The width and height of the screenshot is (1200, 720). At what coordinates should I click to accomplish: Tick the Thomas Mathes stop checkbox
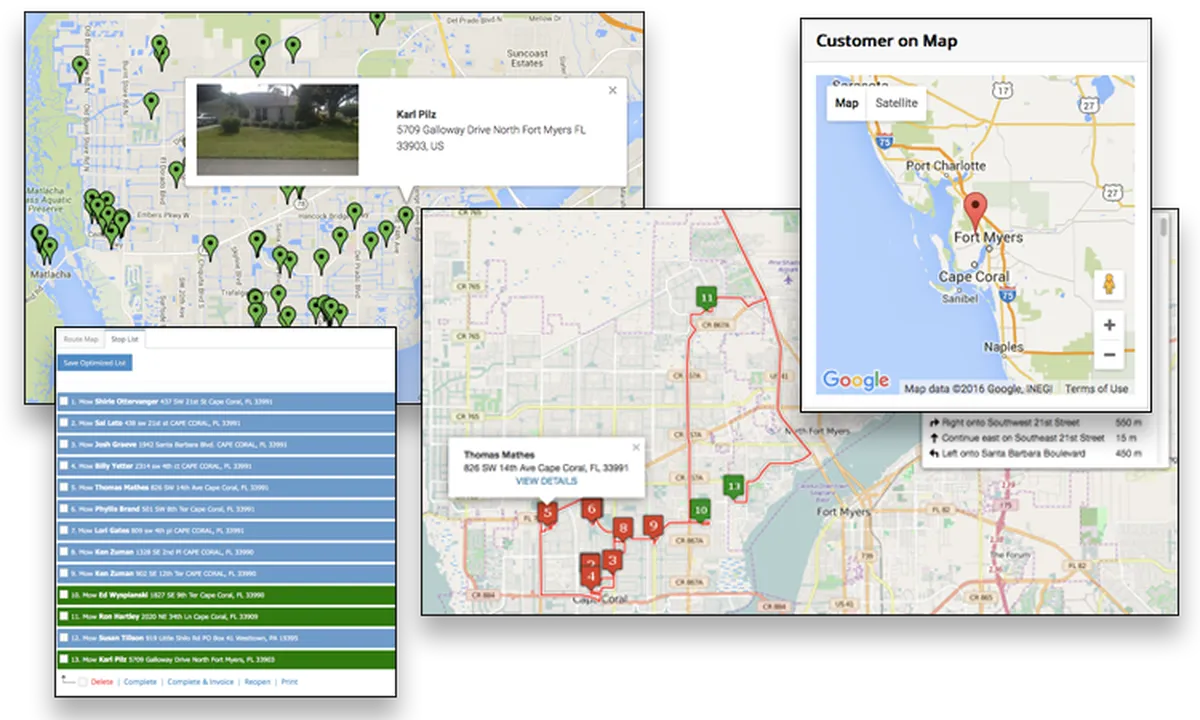(64, 487)
